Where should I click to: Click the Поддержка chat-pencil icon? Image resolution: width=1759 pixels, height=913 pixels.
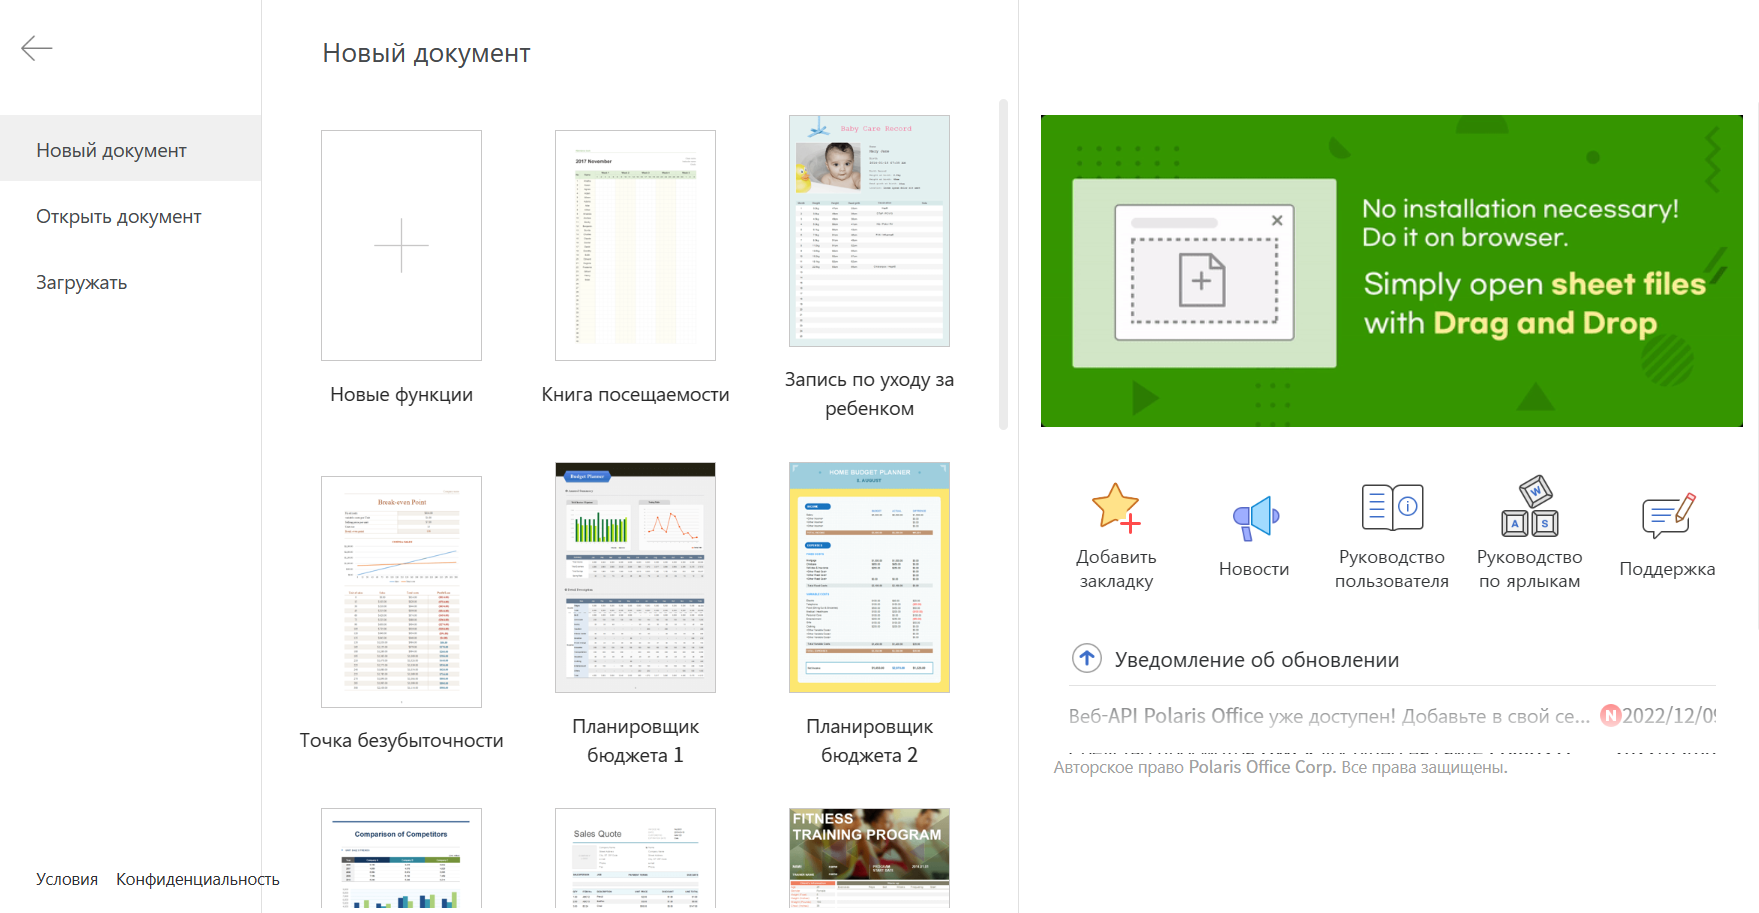(x=1668, y=516)
